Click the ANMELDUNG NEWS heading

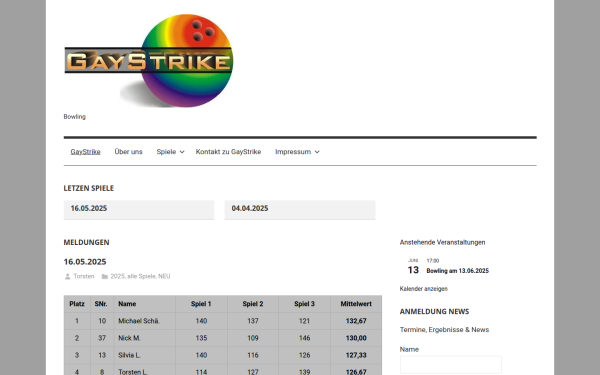pyautogui.click(x=434, y=311)
